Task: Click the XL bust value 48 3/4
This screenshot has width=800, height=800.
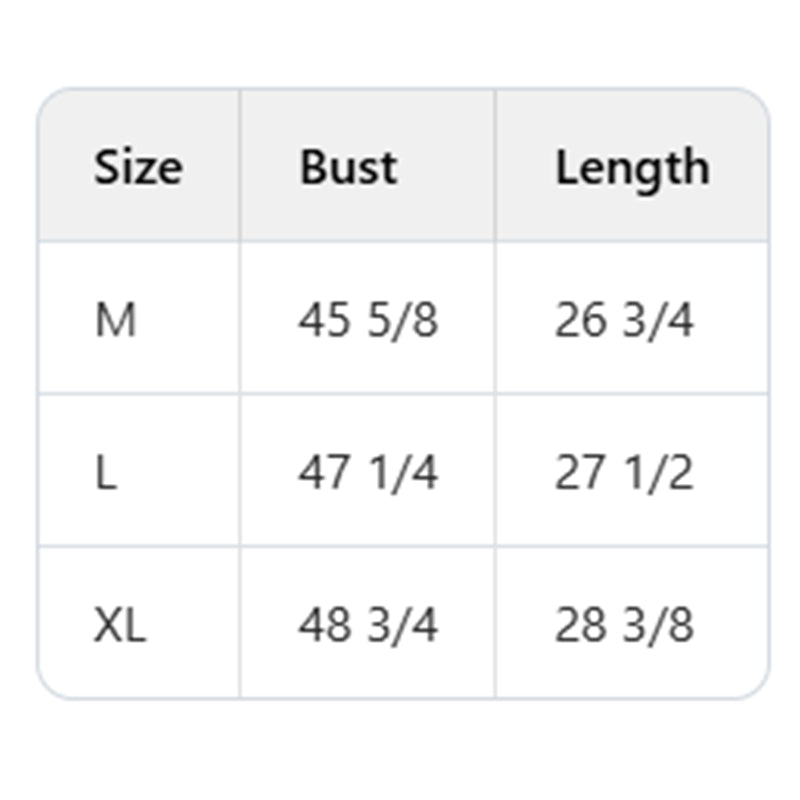Action: pyautogui.click(x=367, y=625)
